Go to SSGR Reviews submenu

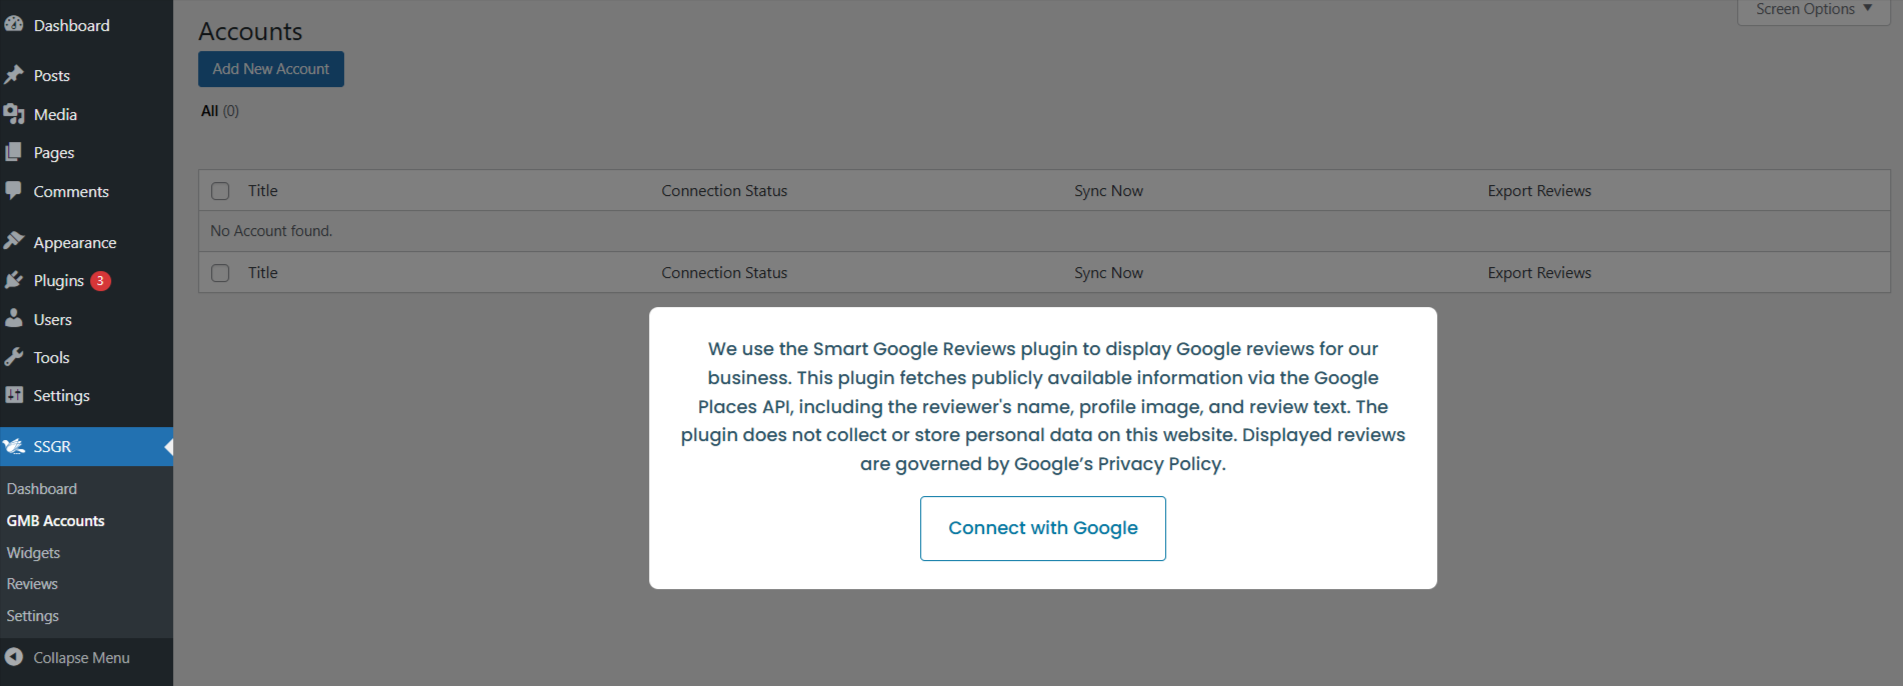(32, 584)
